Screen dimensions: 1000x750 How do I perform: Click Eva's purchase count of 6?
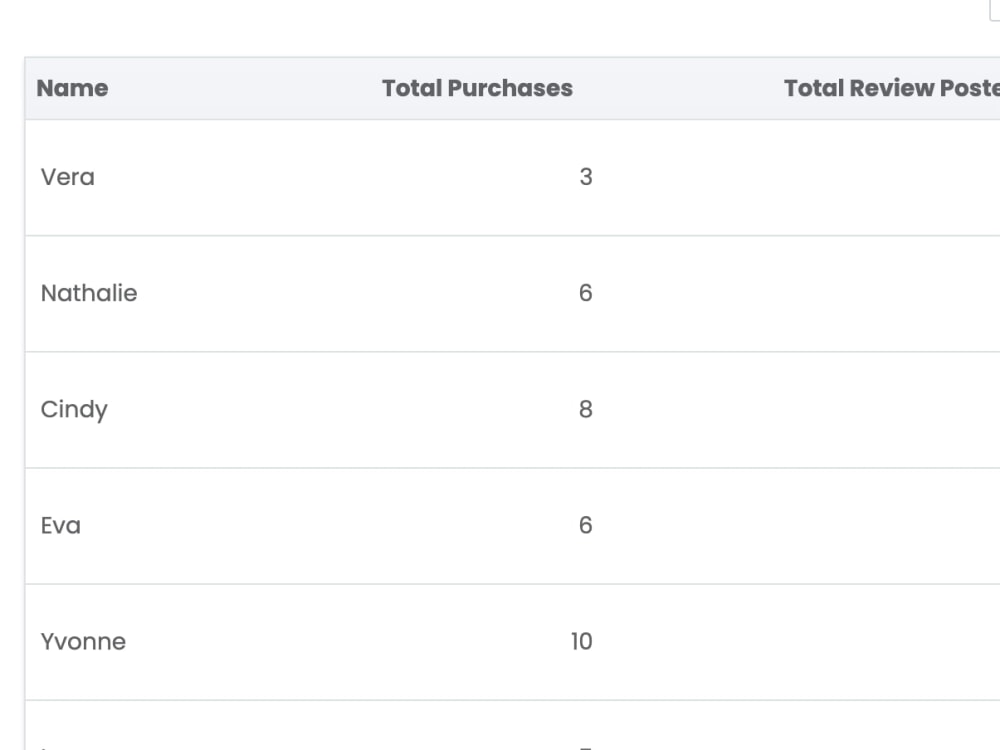coord(585,525)
